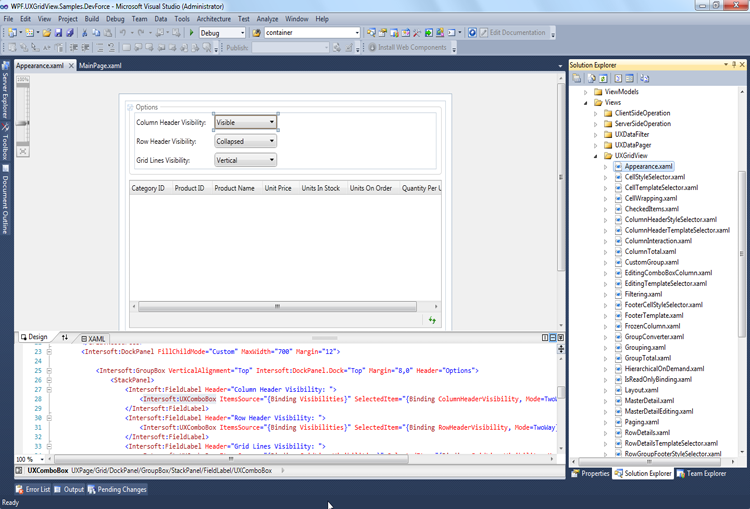Collapse code outlining at line 30

click(49, 418)
